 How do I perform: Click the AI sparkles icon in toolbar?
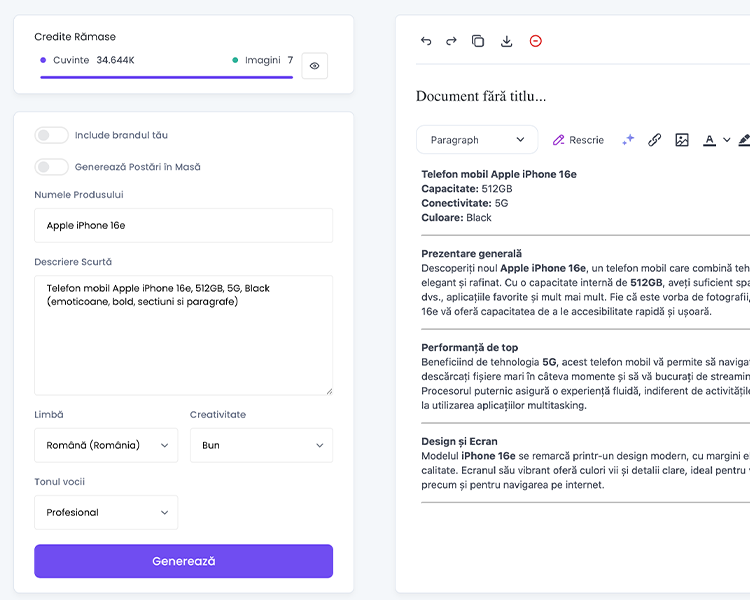(628, 140)
